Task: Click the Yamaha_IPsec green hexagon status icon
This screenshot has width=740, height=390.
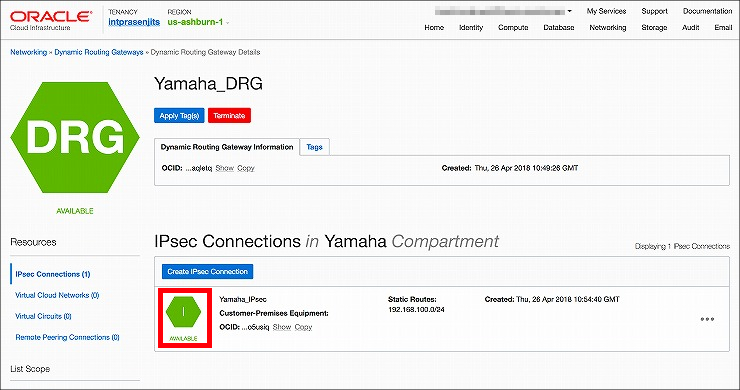Action: [184, 312]
